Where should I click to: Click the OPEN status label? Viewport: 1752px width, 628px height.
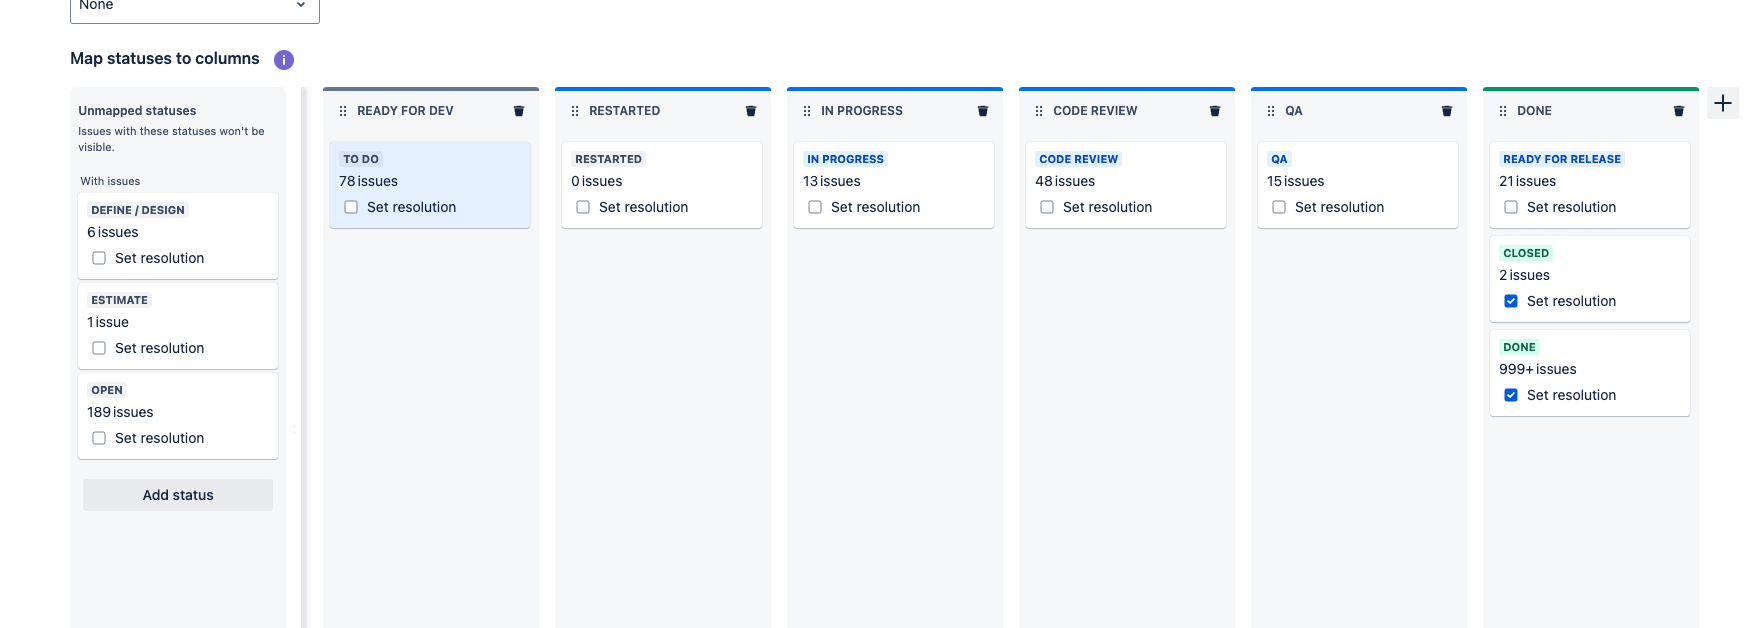[x=107, y=390]
